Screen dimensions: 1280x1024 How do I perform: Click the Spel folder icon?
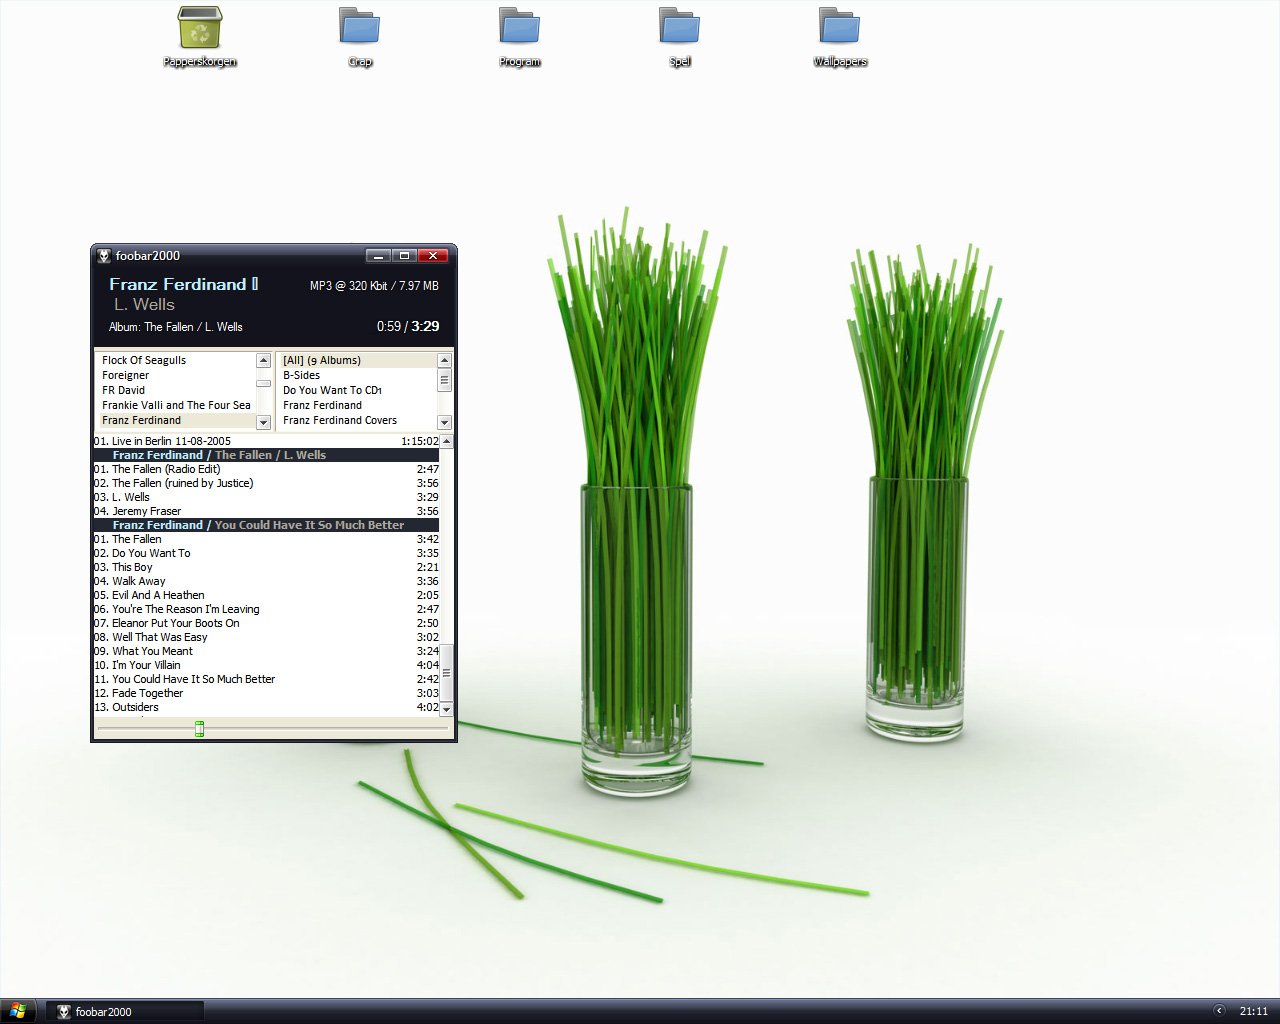pyautogui.click(x=680, y=28)
